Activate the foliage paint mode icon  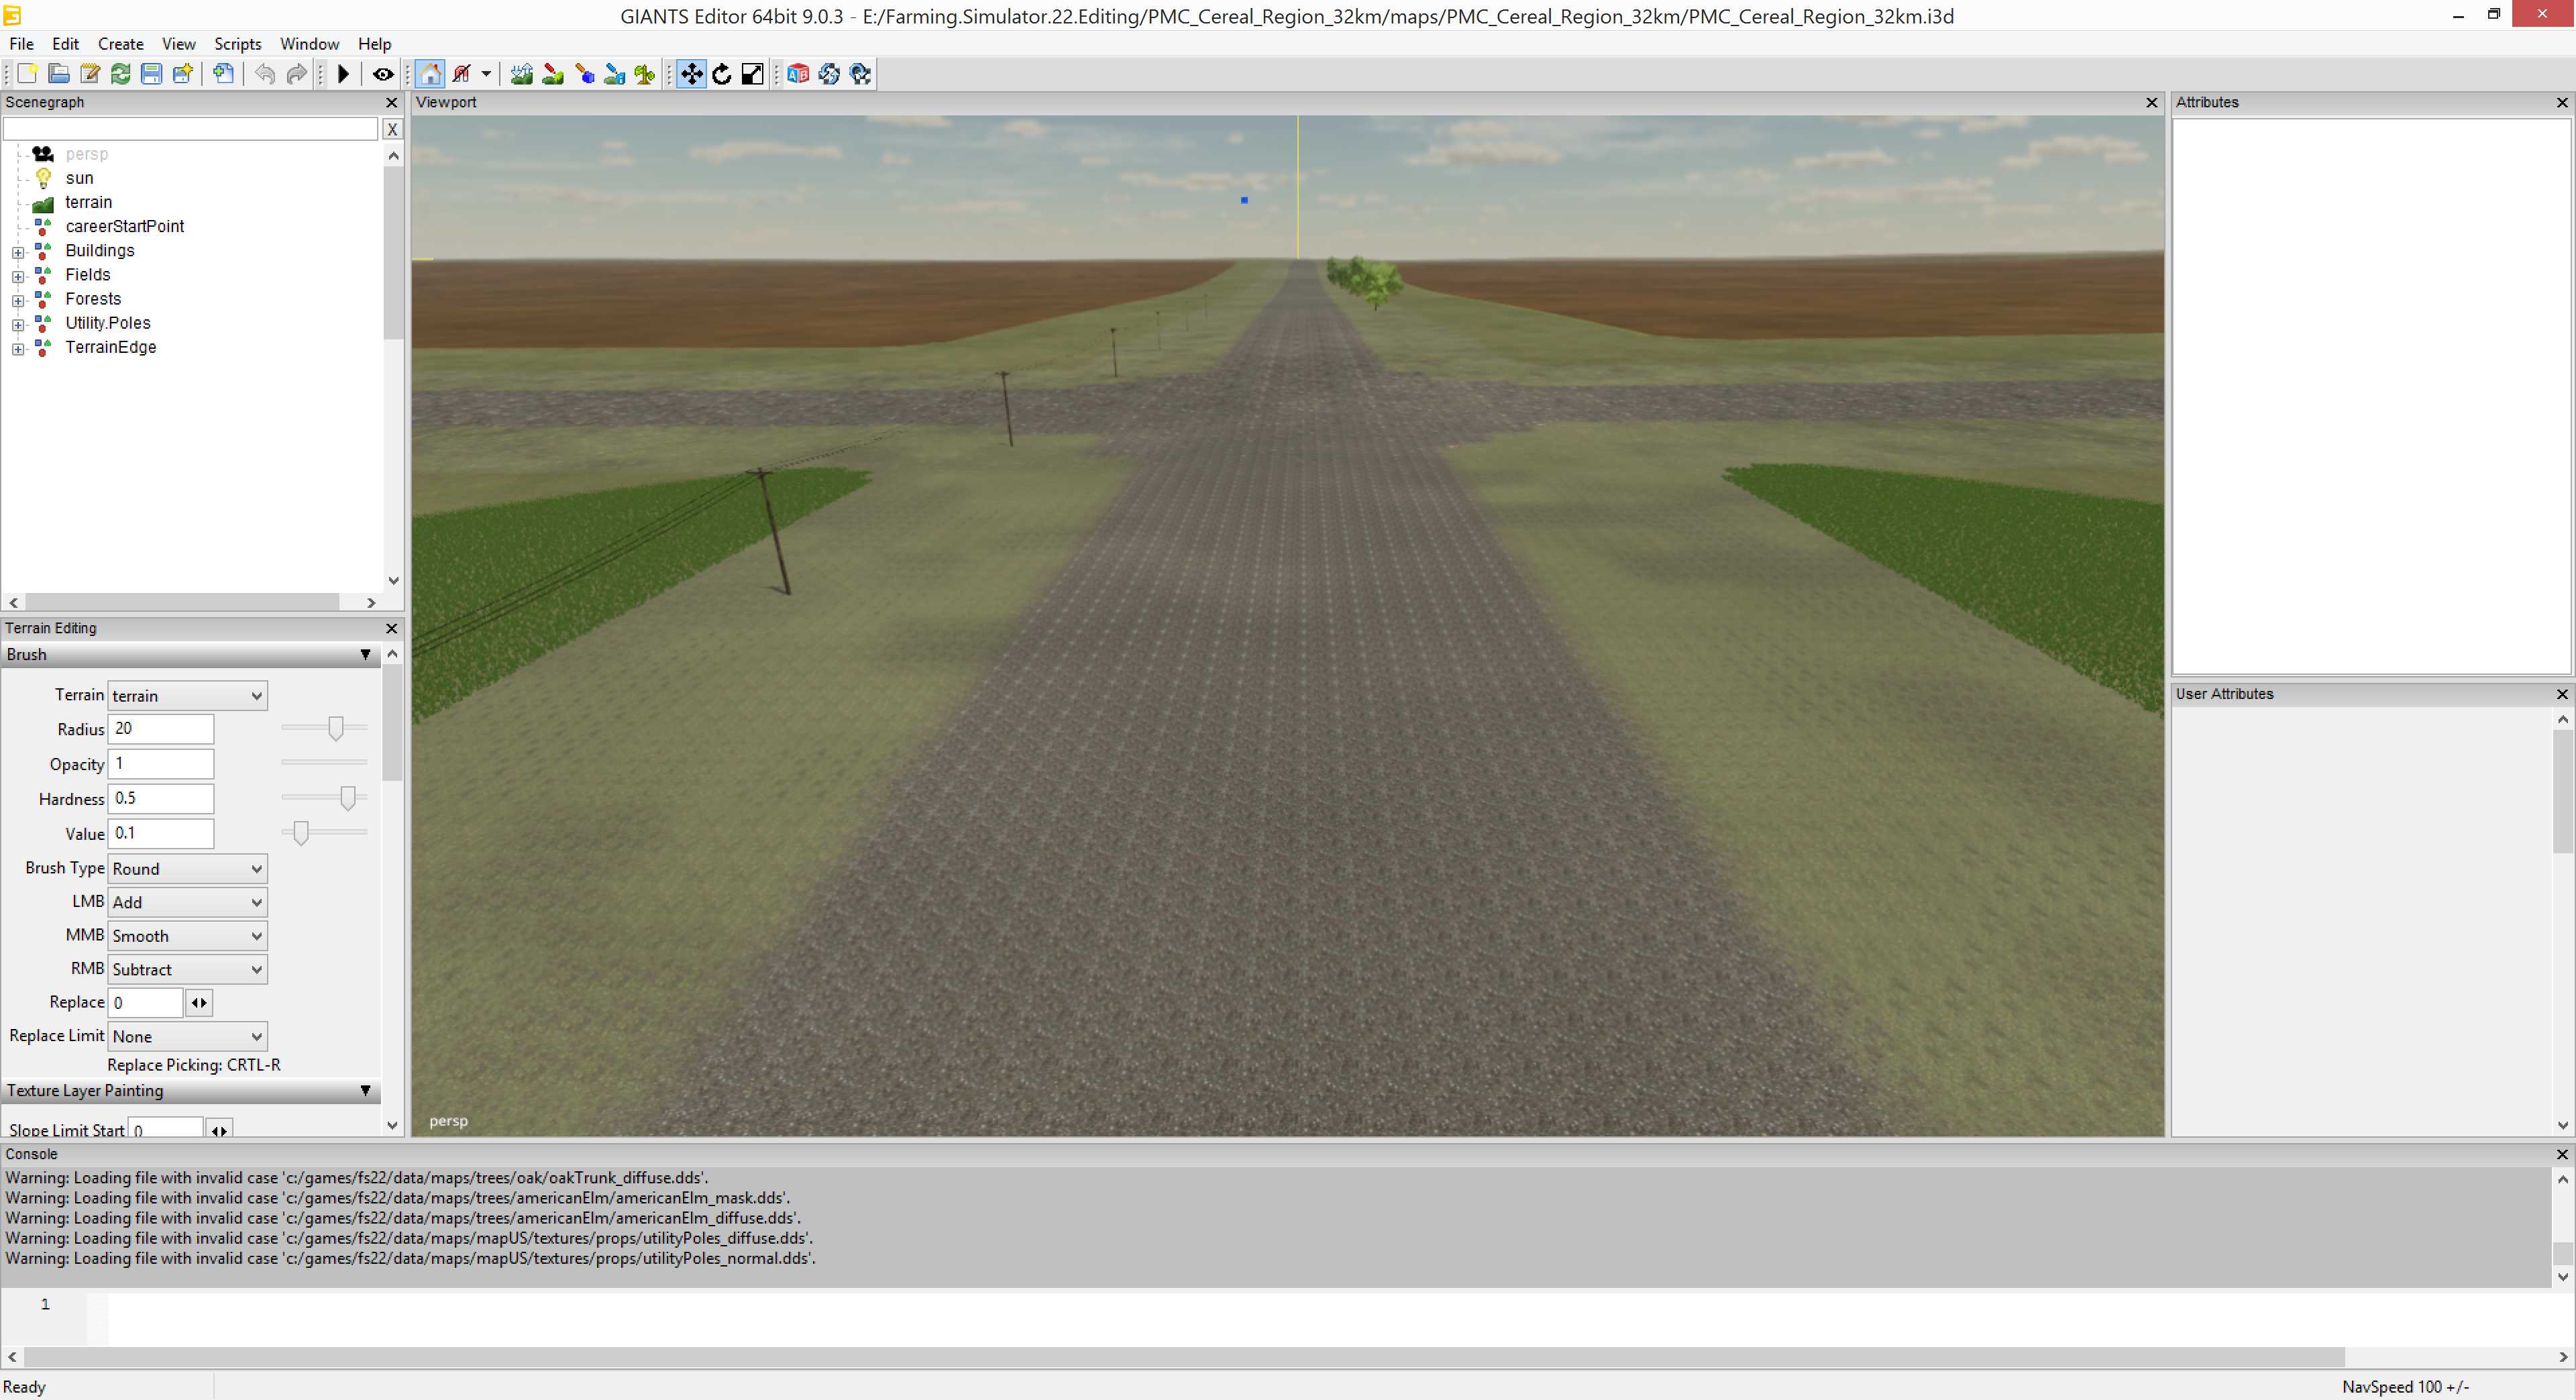point(645,74)
